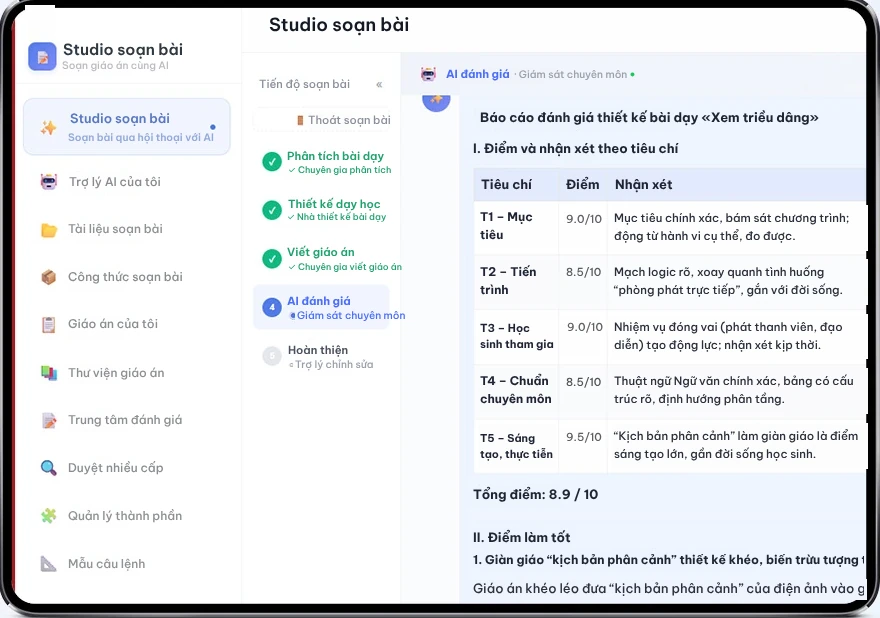880x618 pixels.
Task: Collapse the Tiến độ soạn bài panel
Action: click(x=379, y=85)
